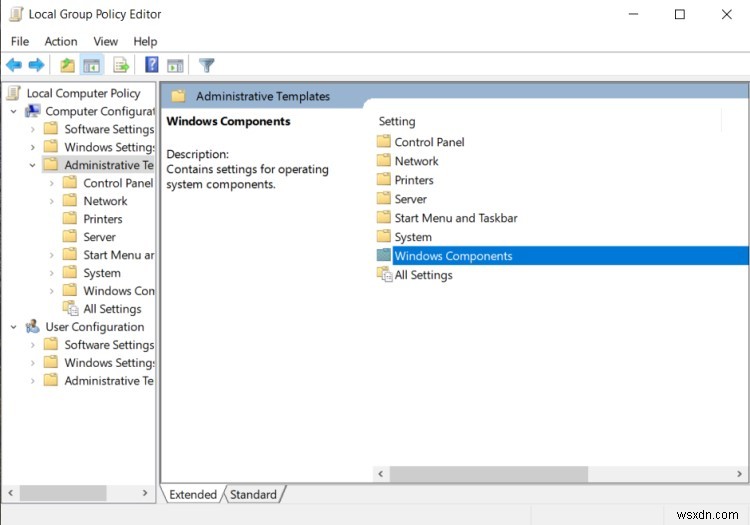The image size is (750, 525).
Task: Select Software Settings under User Configuration
Action: pos(109,345)
